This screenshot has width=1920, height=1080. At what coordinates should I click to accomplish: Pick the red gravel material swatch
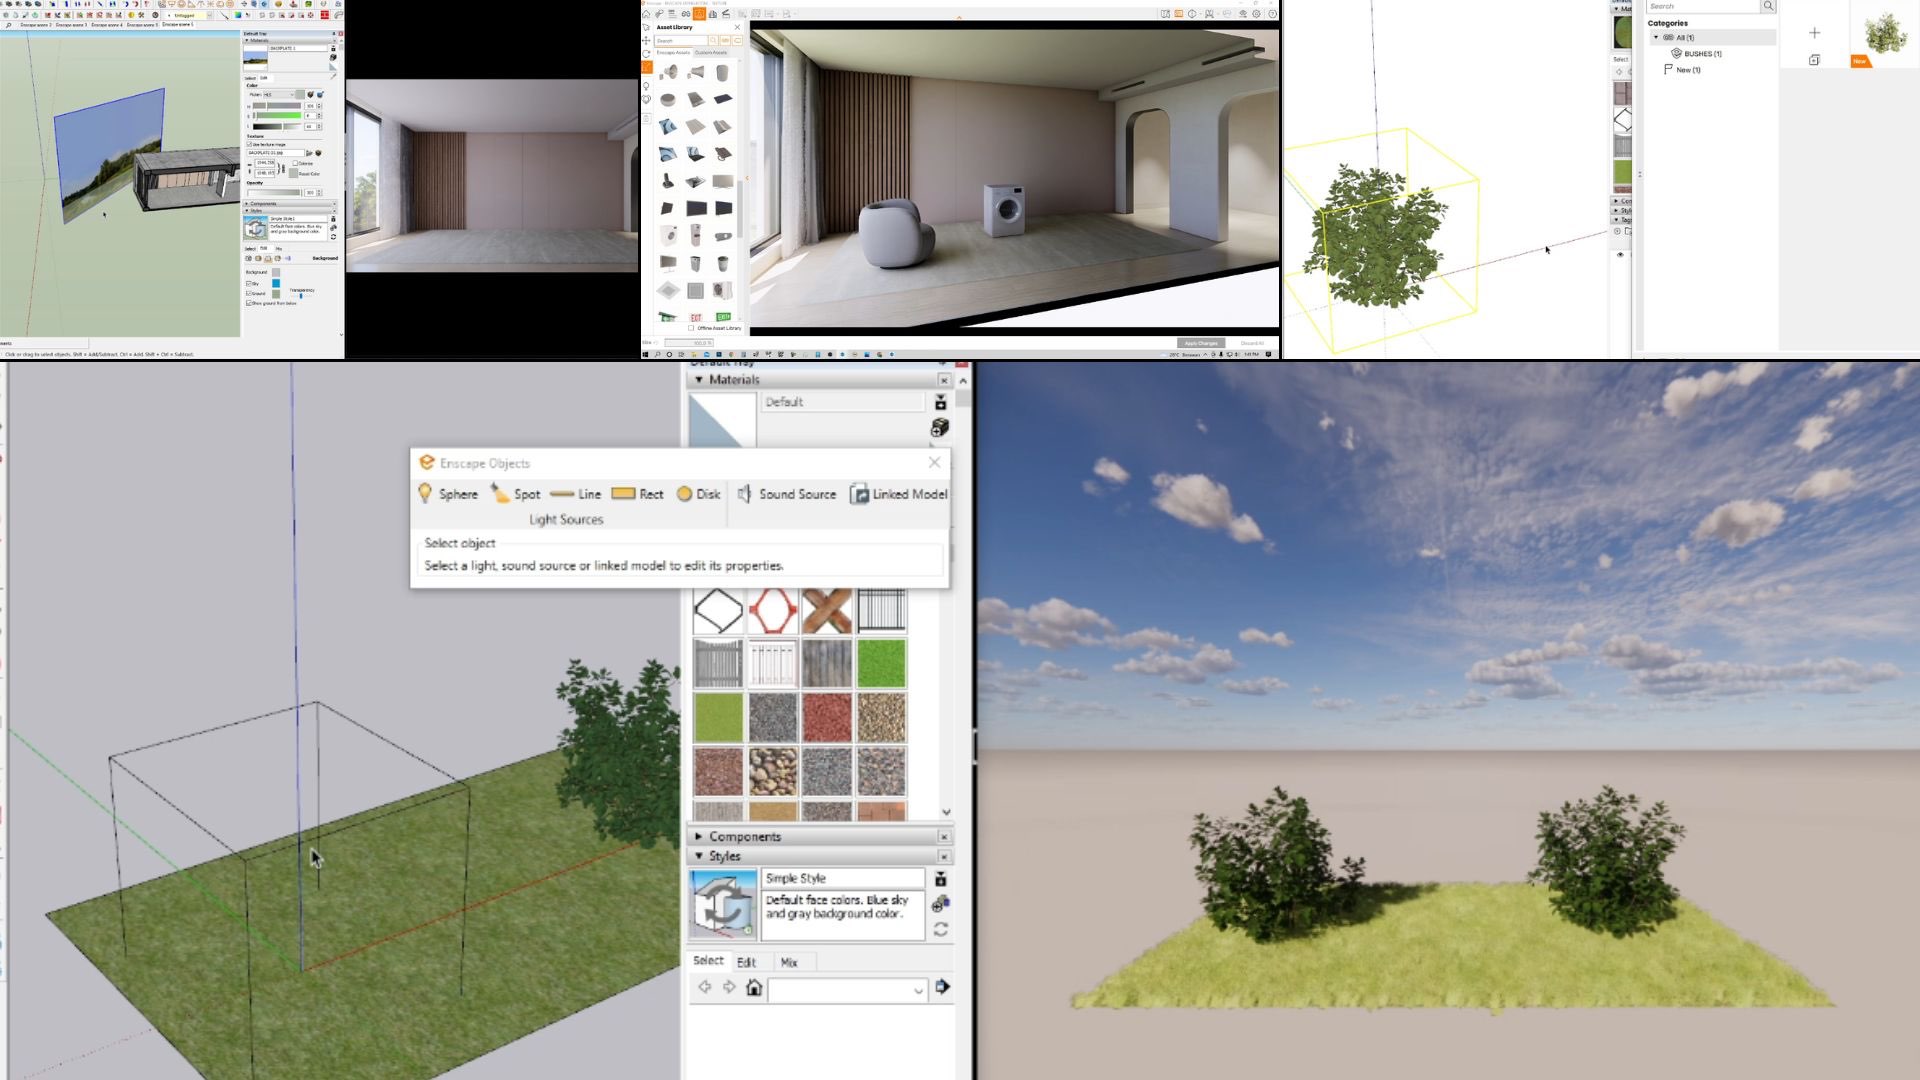[827, 718]
